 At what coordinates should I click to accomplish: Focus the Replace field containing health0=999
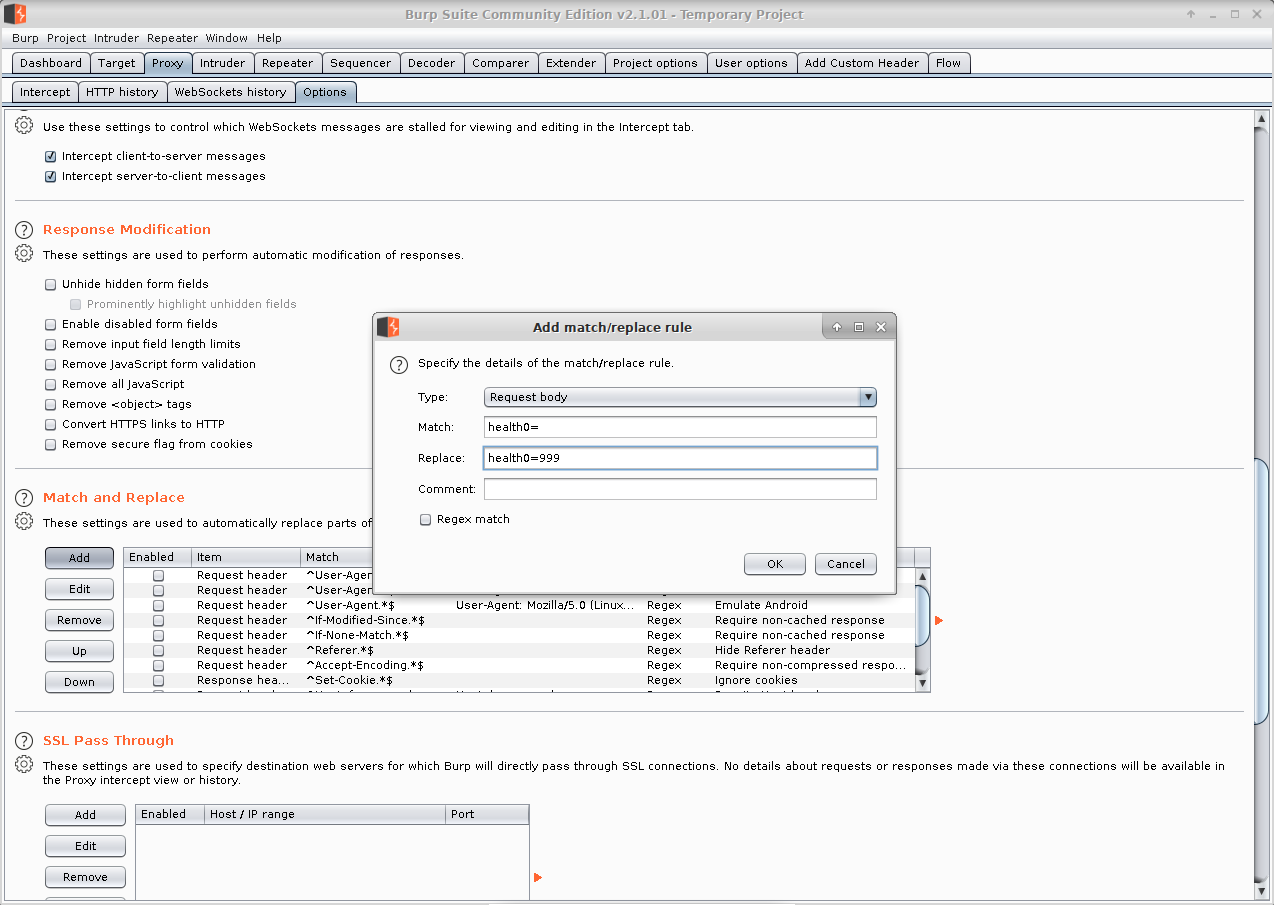click(680, 458)
